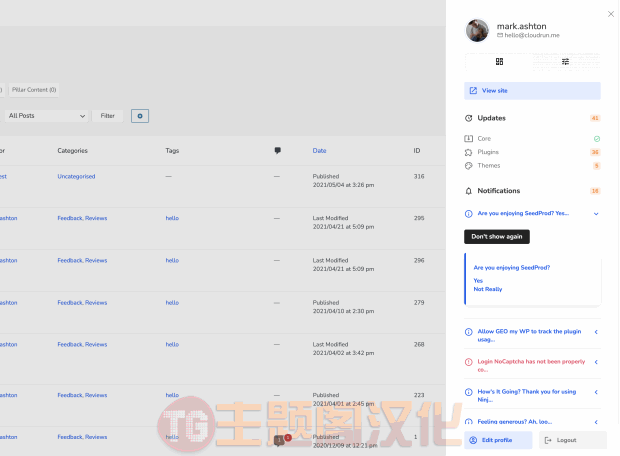
Task: Expand the Login NoCaptcha warning notification
Action: [x=596, y=362]
